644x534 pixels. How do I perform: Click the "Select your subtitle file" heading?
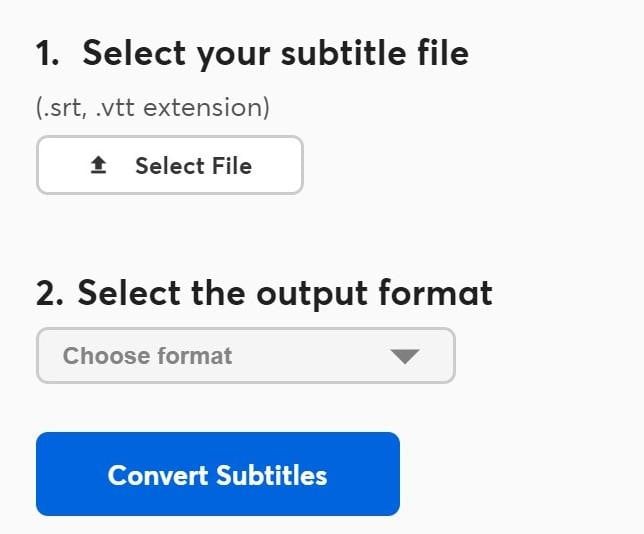pos(275,53)
